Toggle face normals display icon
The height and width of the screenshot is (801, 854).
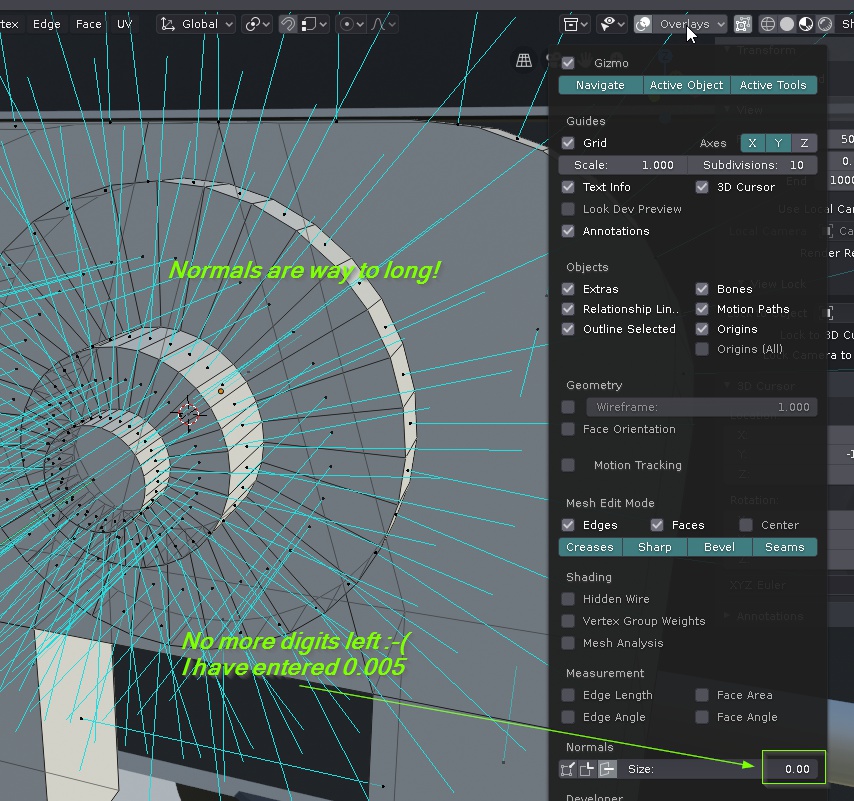[x=607, y=769]
